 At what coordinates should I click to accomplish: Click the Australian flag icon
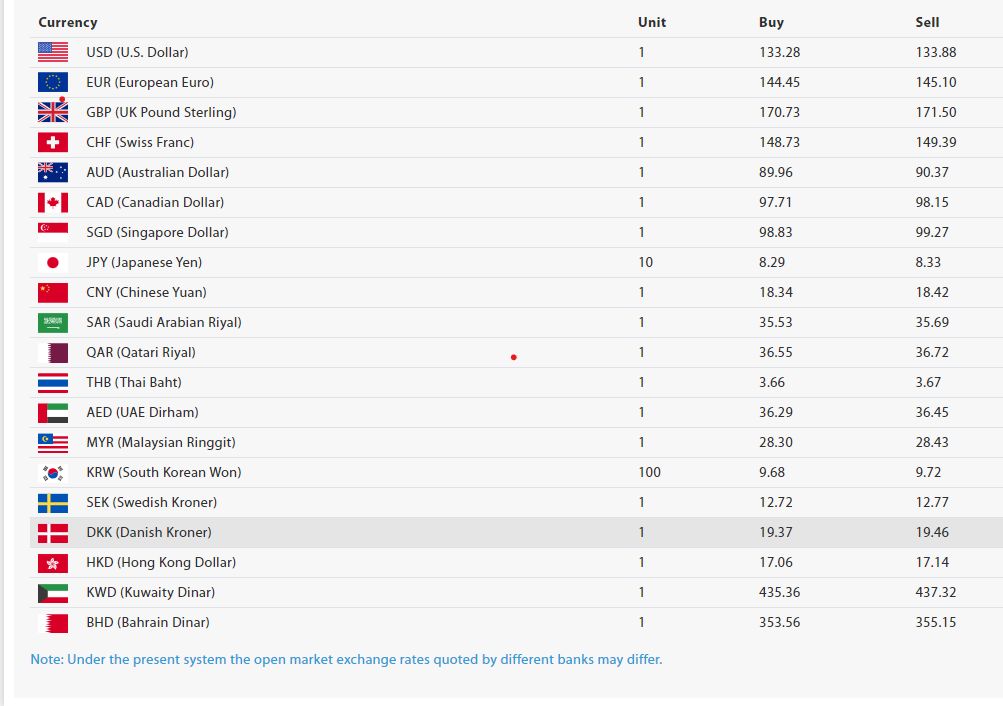click(53, 172)
